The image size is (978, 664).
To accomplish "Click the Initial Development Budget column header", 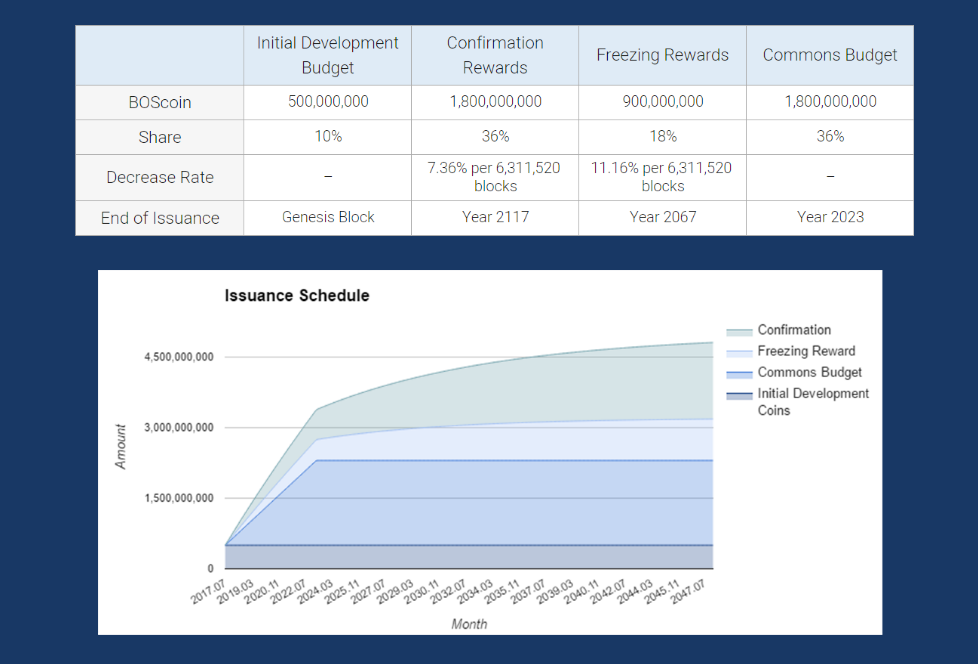I will click(327, 55).
